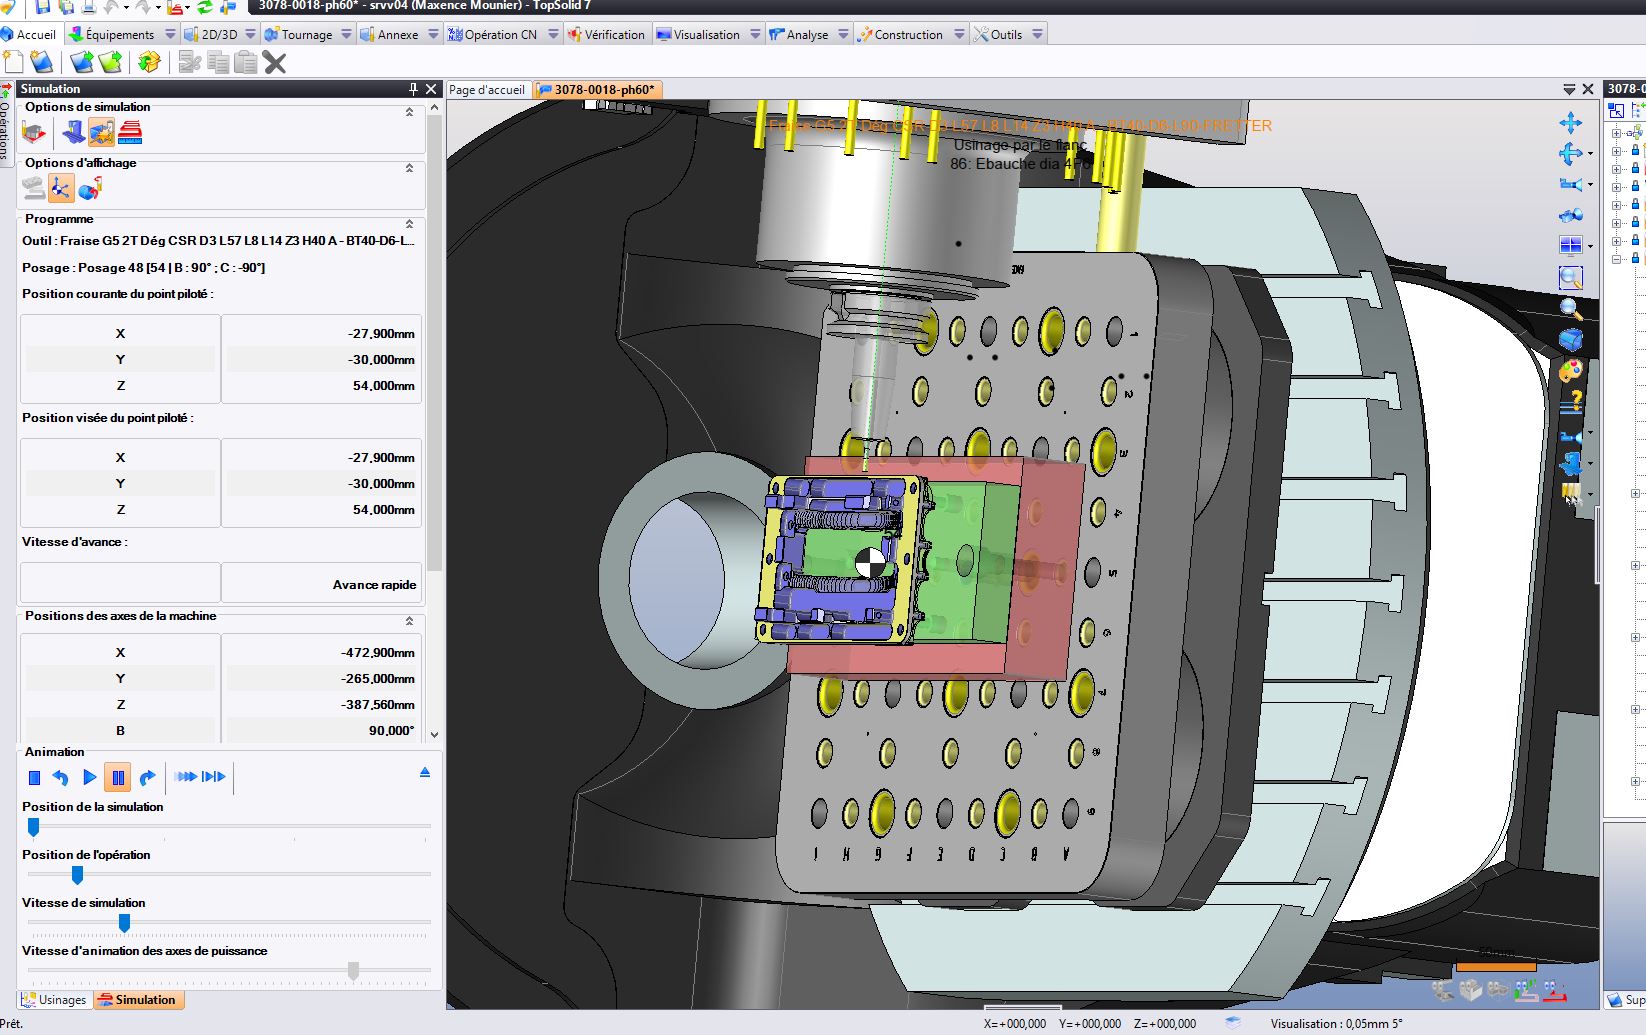Step back one move in animation
The height and width of the screenshot is (1035, 1646).
click(x=61, y=777)
